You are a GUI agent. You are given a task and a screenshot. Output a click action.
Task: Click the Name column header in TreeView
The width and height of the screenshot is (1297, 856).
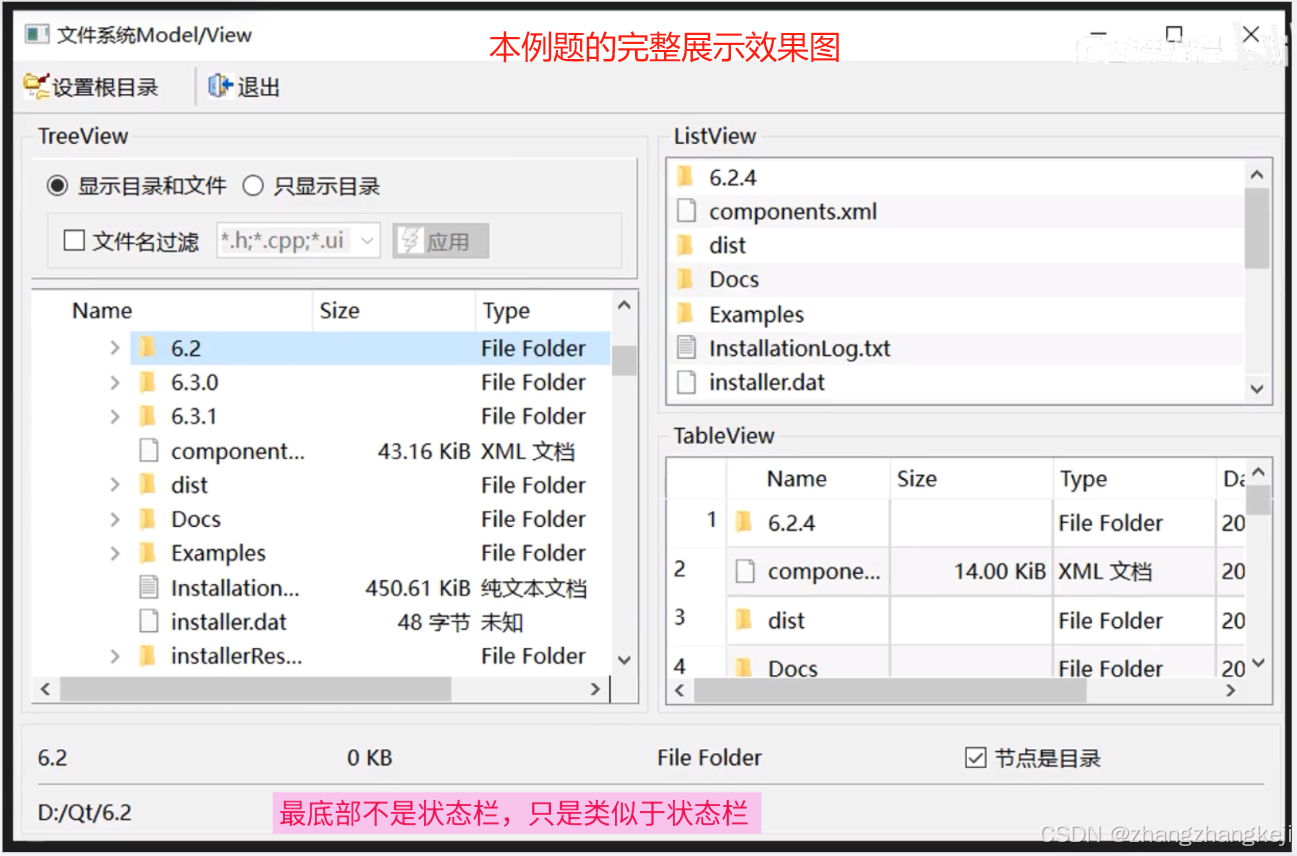102,310
